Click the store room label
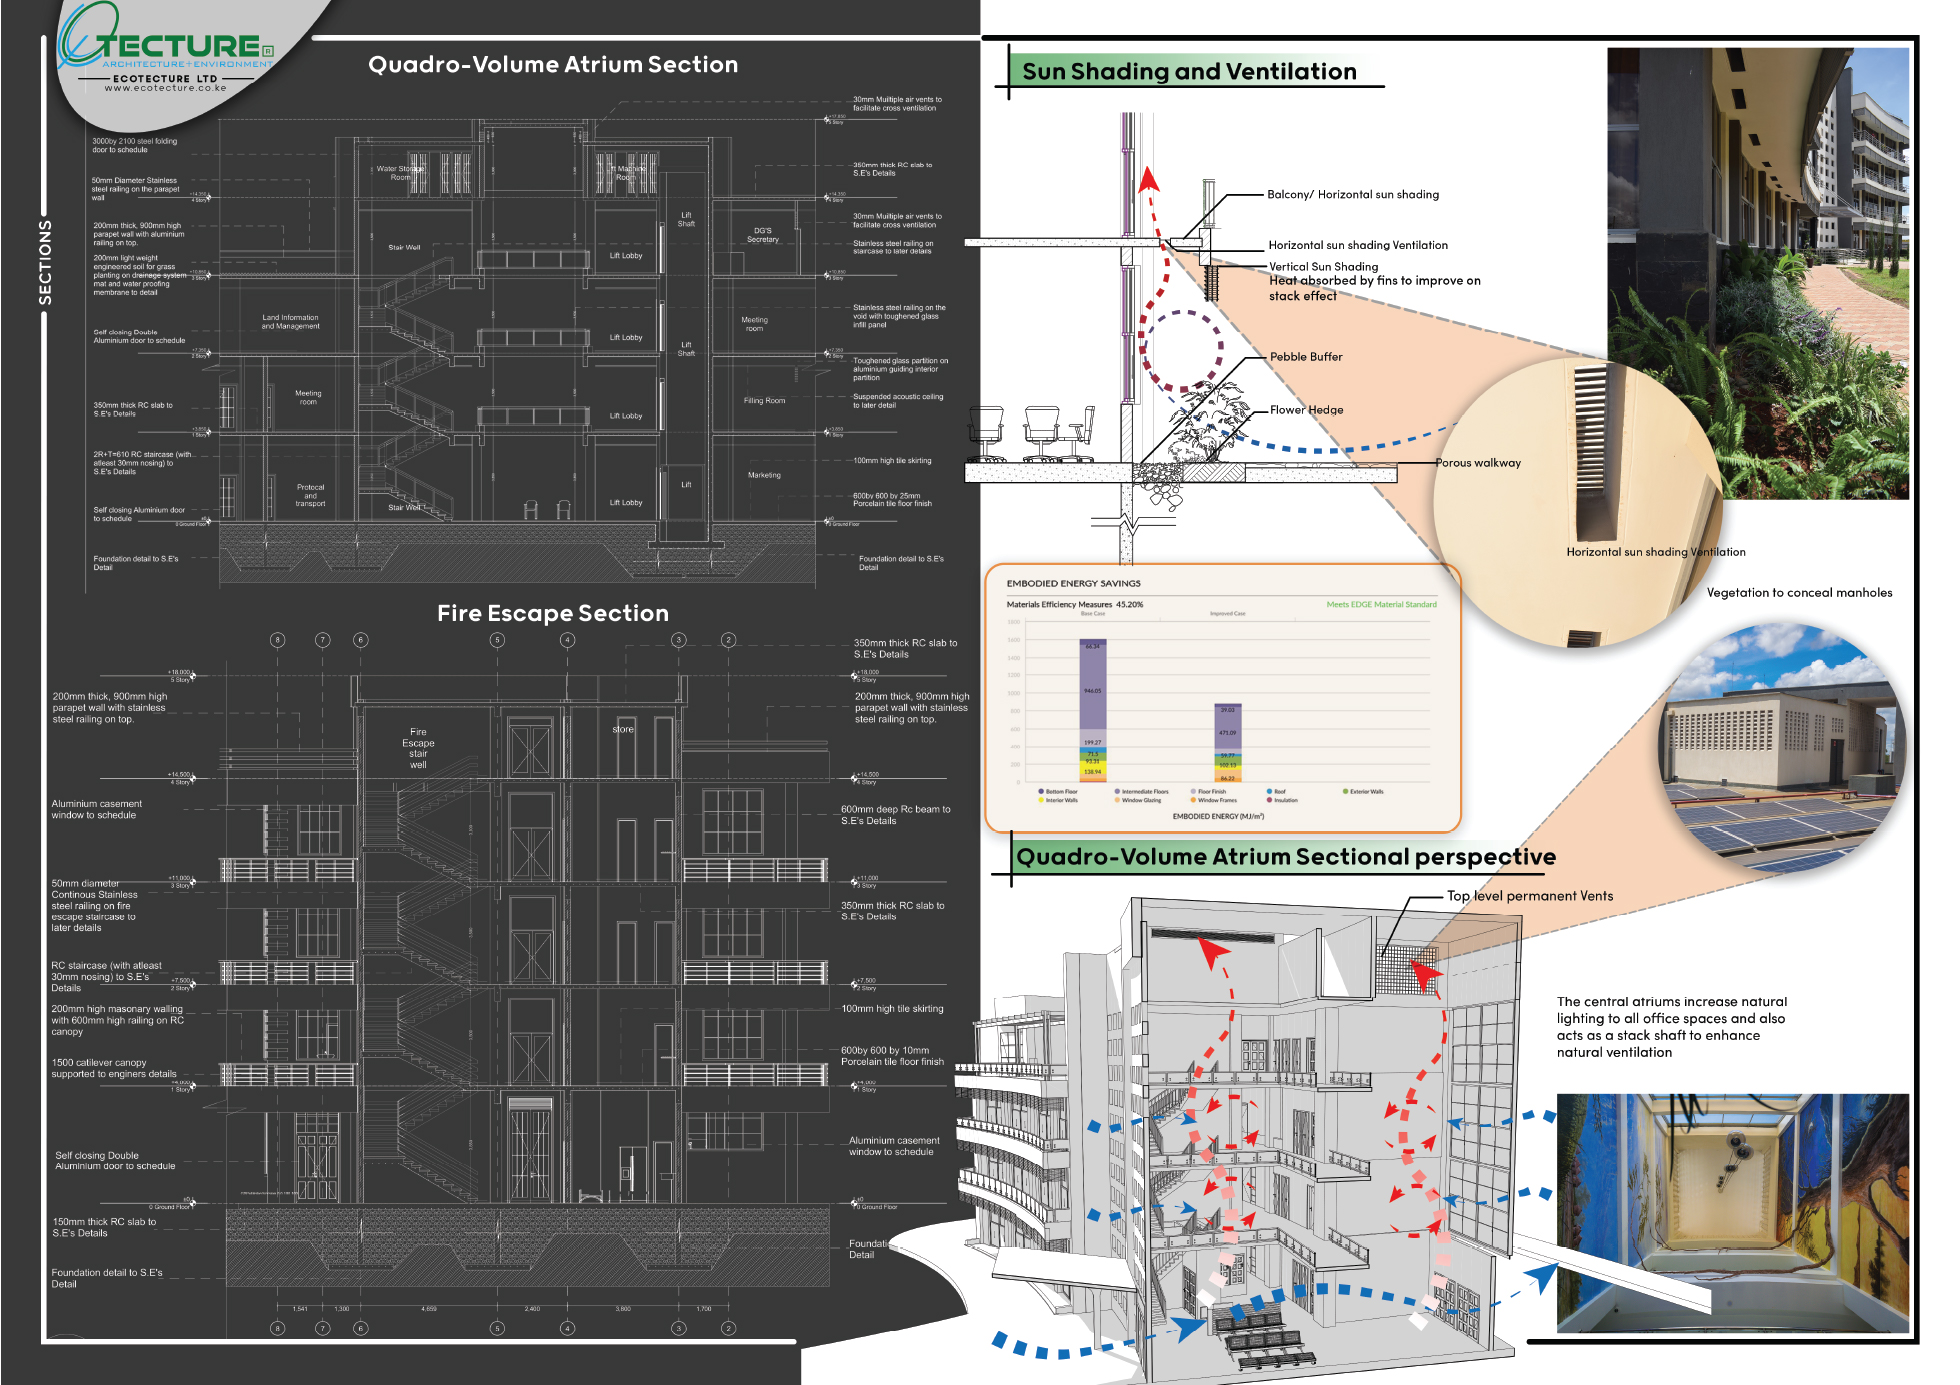The image size is (1960, 1385). click(x=623, y=729)
